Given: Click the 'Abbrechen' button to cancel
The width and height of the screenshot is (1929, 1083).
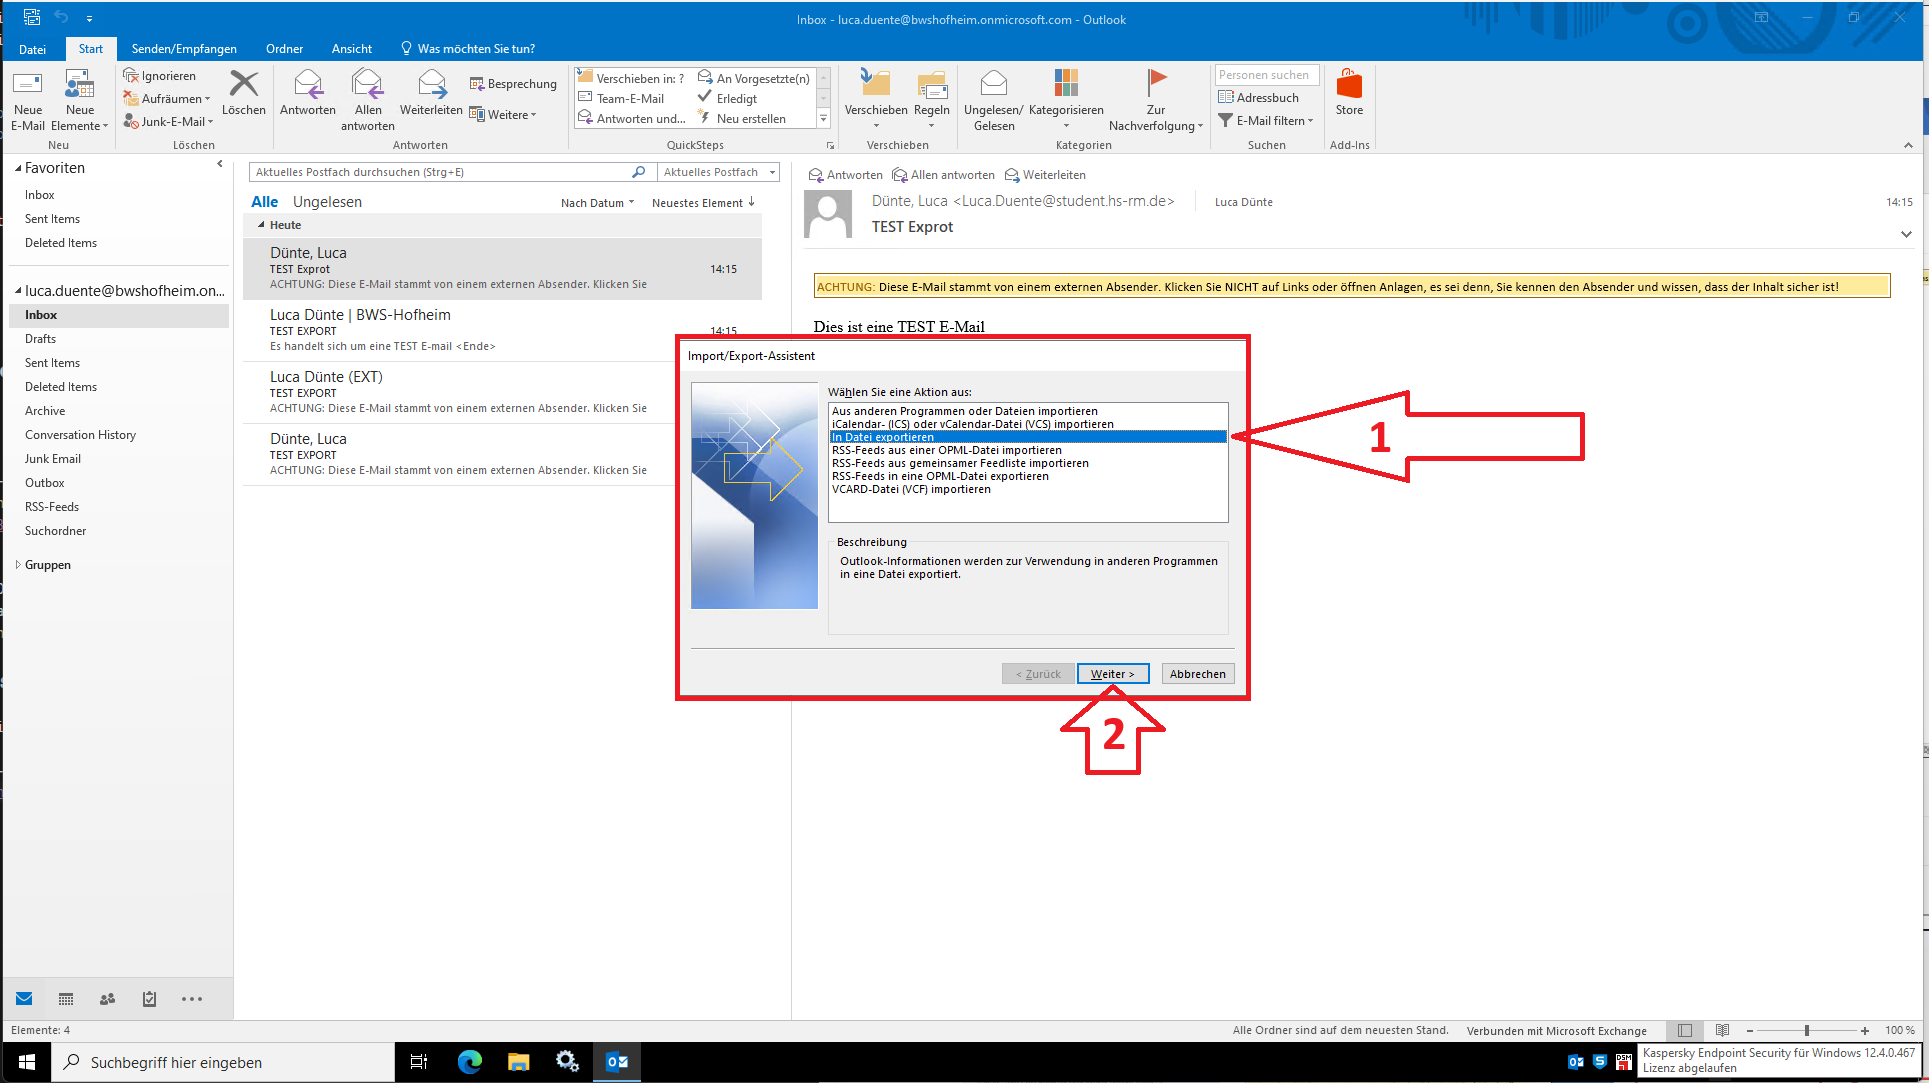Looking at the screenshot, I should (1195, 673).
